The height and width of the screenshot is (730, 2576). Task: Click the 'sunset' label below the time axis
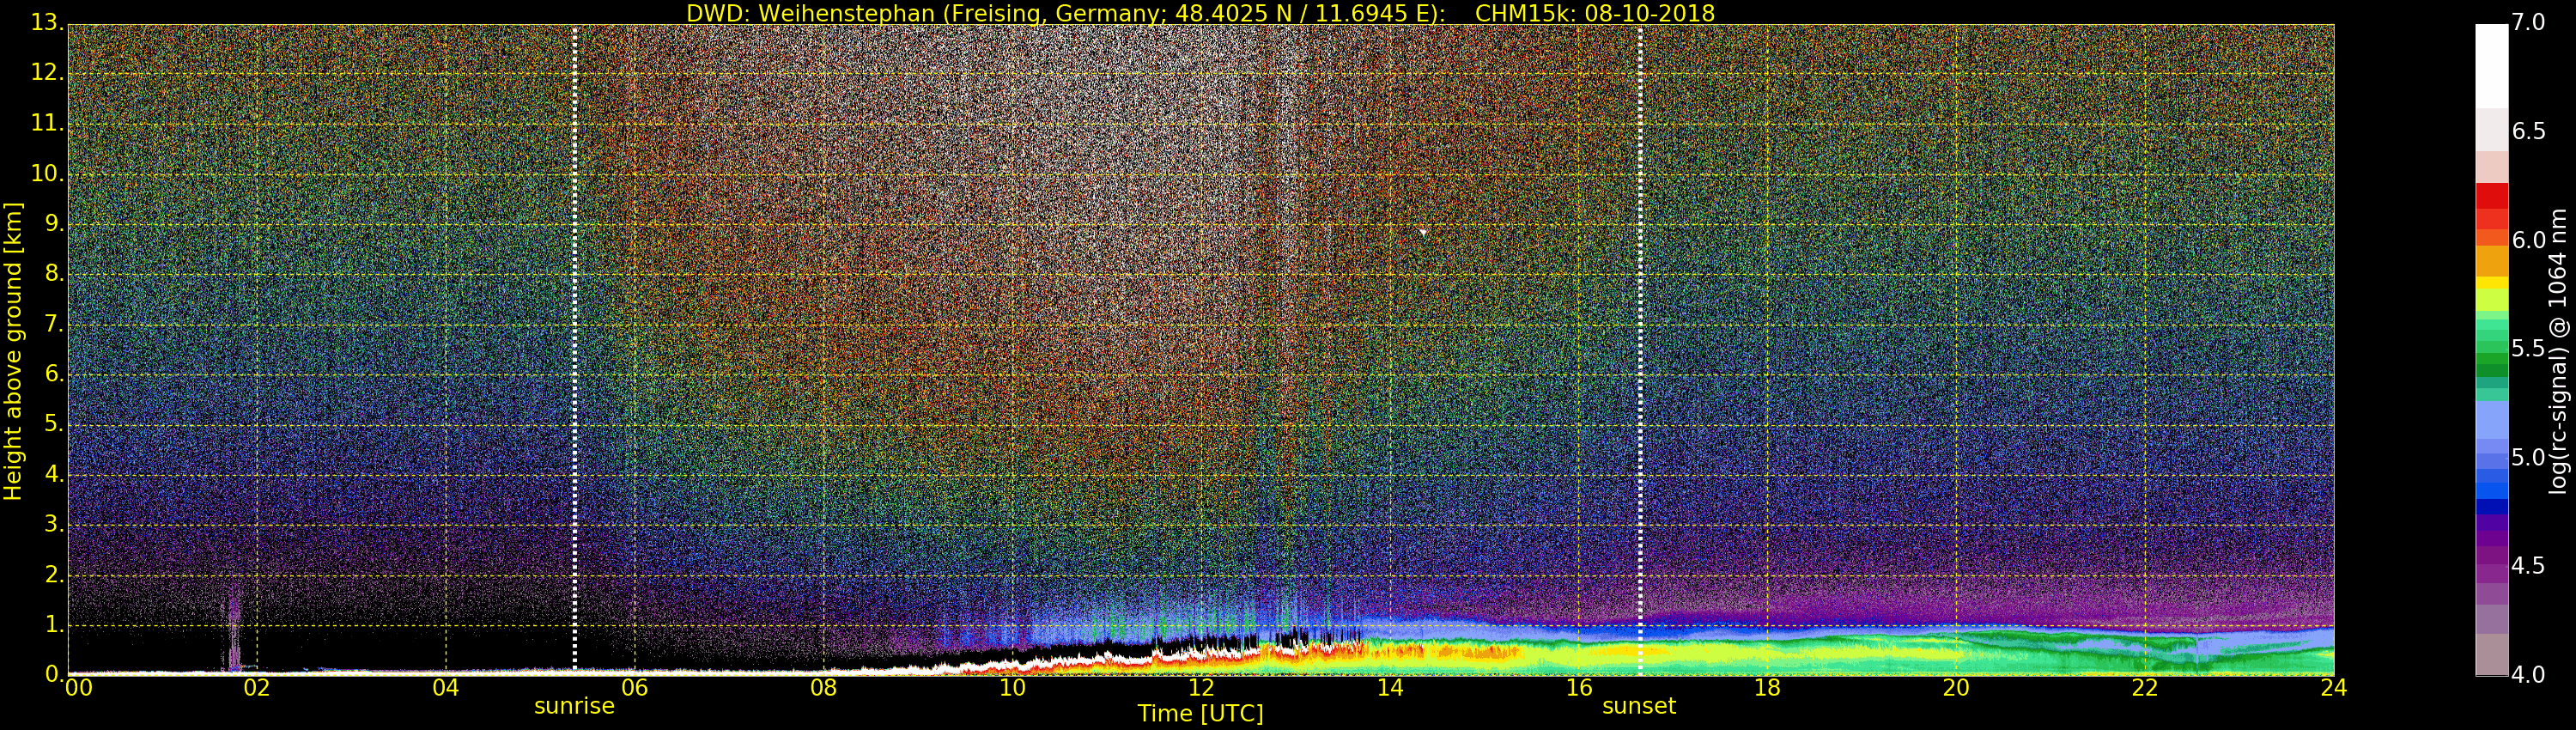click(1639, 706)
